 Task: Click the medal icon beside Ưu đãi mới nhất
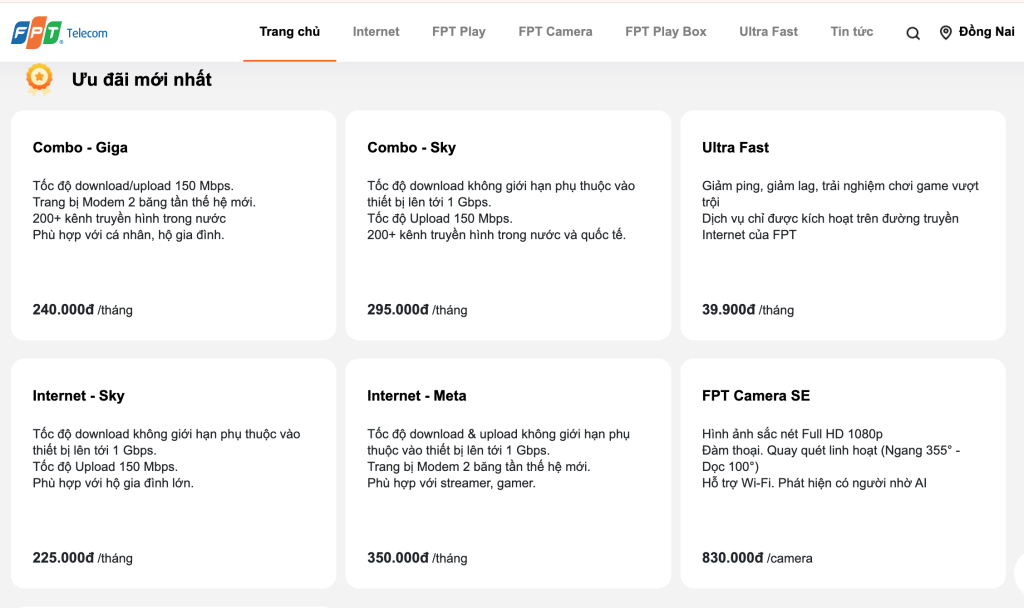pos(39,79)
